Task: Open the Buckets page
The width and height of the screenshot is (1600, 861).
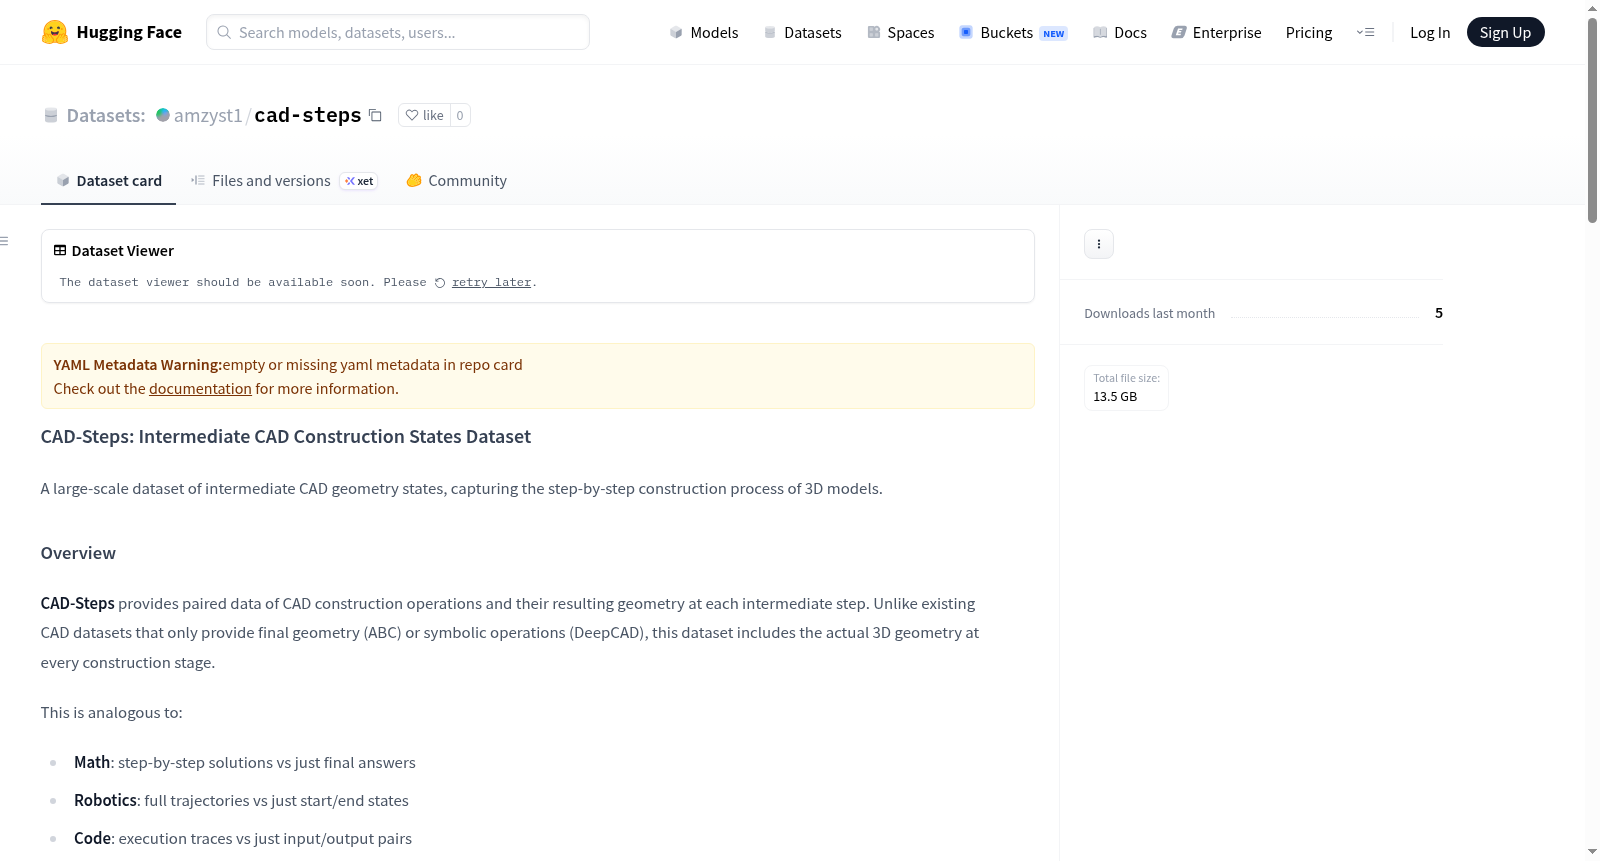Action: pos(1013,32)
